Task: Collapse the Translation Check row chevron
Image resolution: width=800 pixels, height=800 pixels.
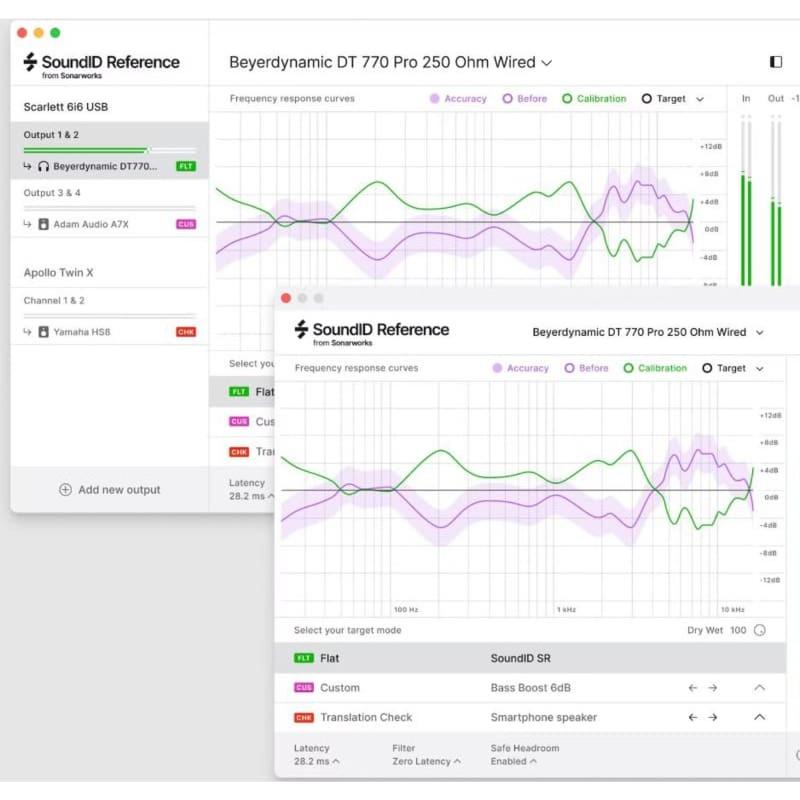Action: (x=759, y=717)
